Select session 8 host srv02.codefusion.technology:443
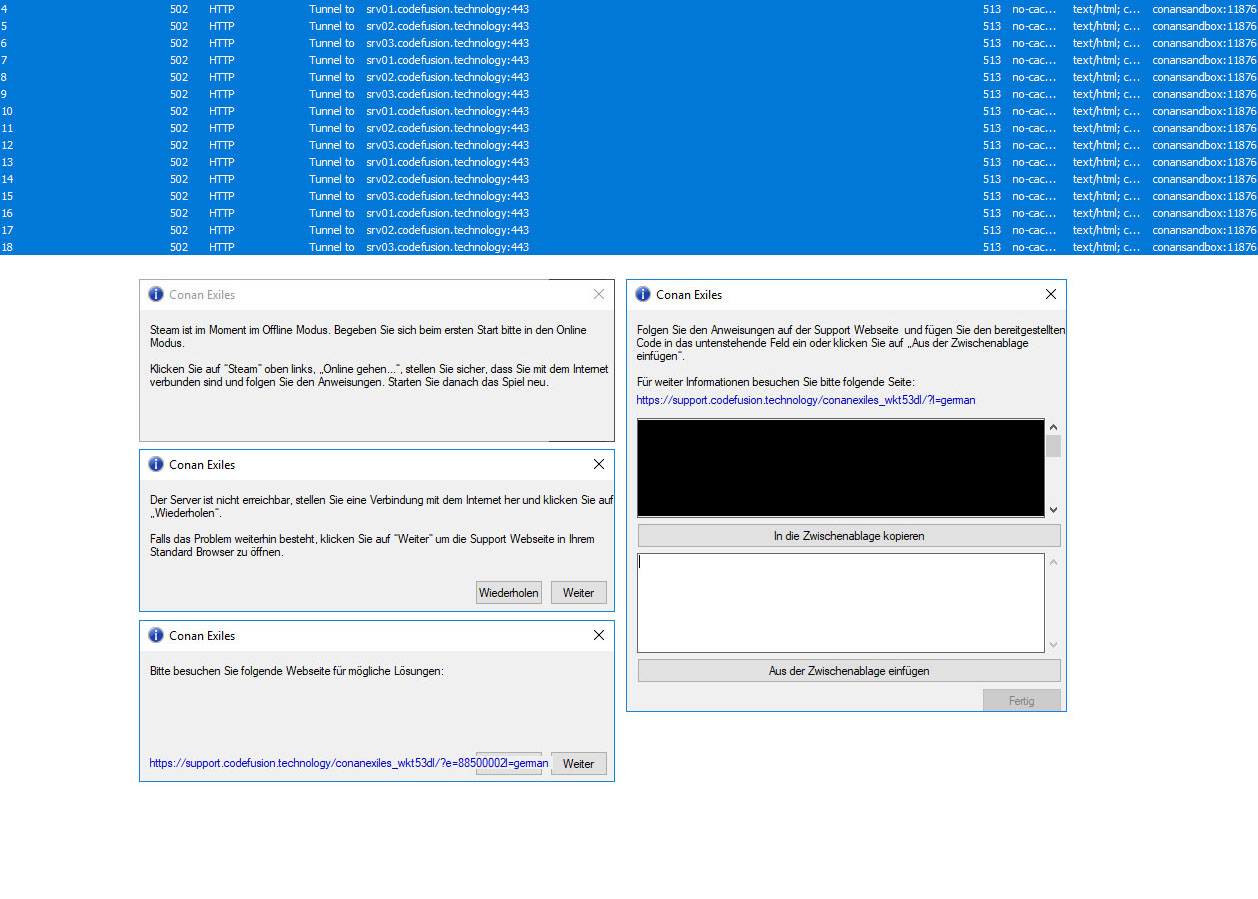This screenshot has height=899, width=1258. click(x=448, y=77)
